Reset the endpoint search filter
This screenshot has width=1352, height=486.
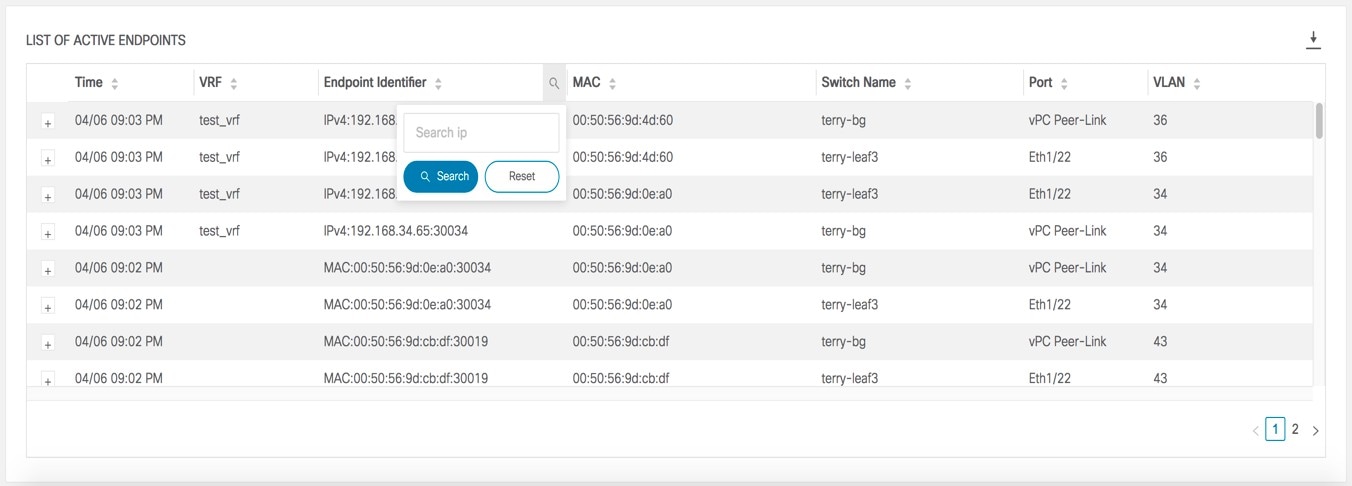point(522,176)
